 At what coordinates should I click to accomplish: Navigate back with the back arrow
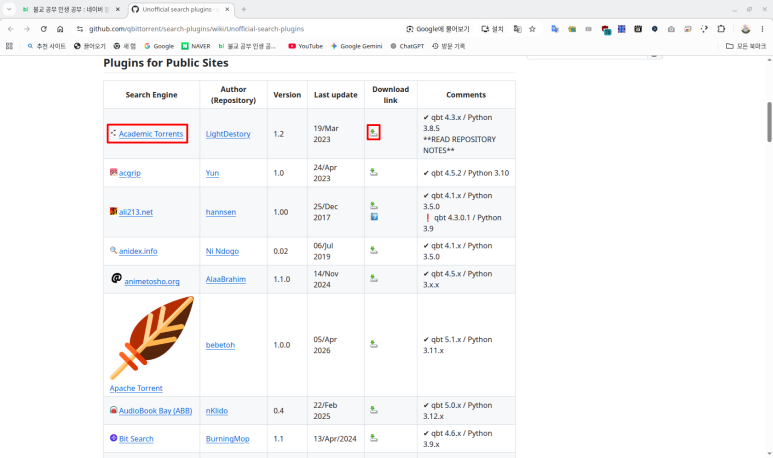(x=11, y=29)
